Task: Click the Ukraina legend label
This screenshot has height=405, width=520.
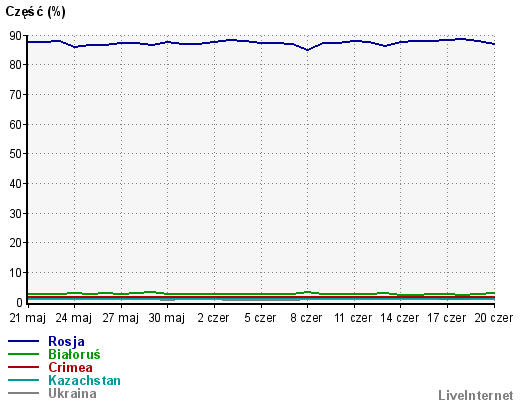Action: [x=72, y=393]
